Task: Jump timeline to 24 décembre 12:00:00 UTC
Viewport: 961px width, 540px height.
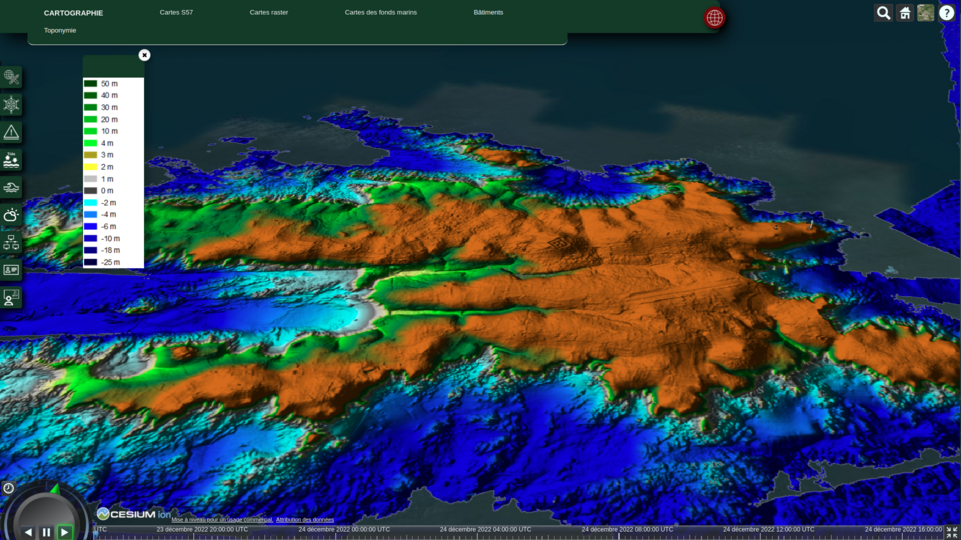Action: coord(769,530)
